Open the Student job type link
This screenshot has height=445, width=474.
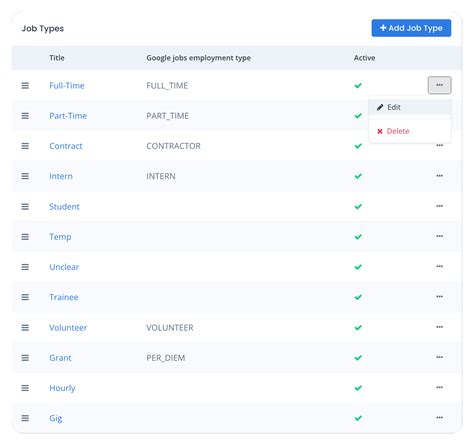click(x=64, y=206)
